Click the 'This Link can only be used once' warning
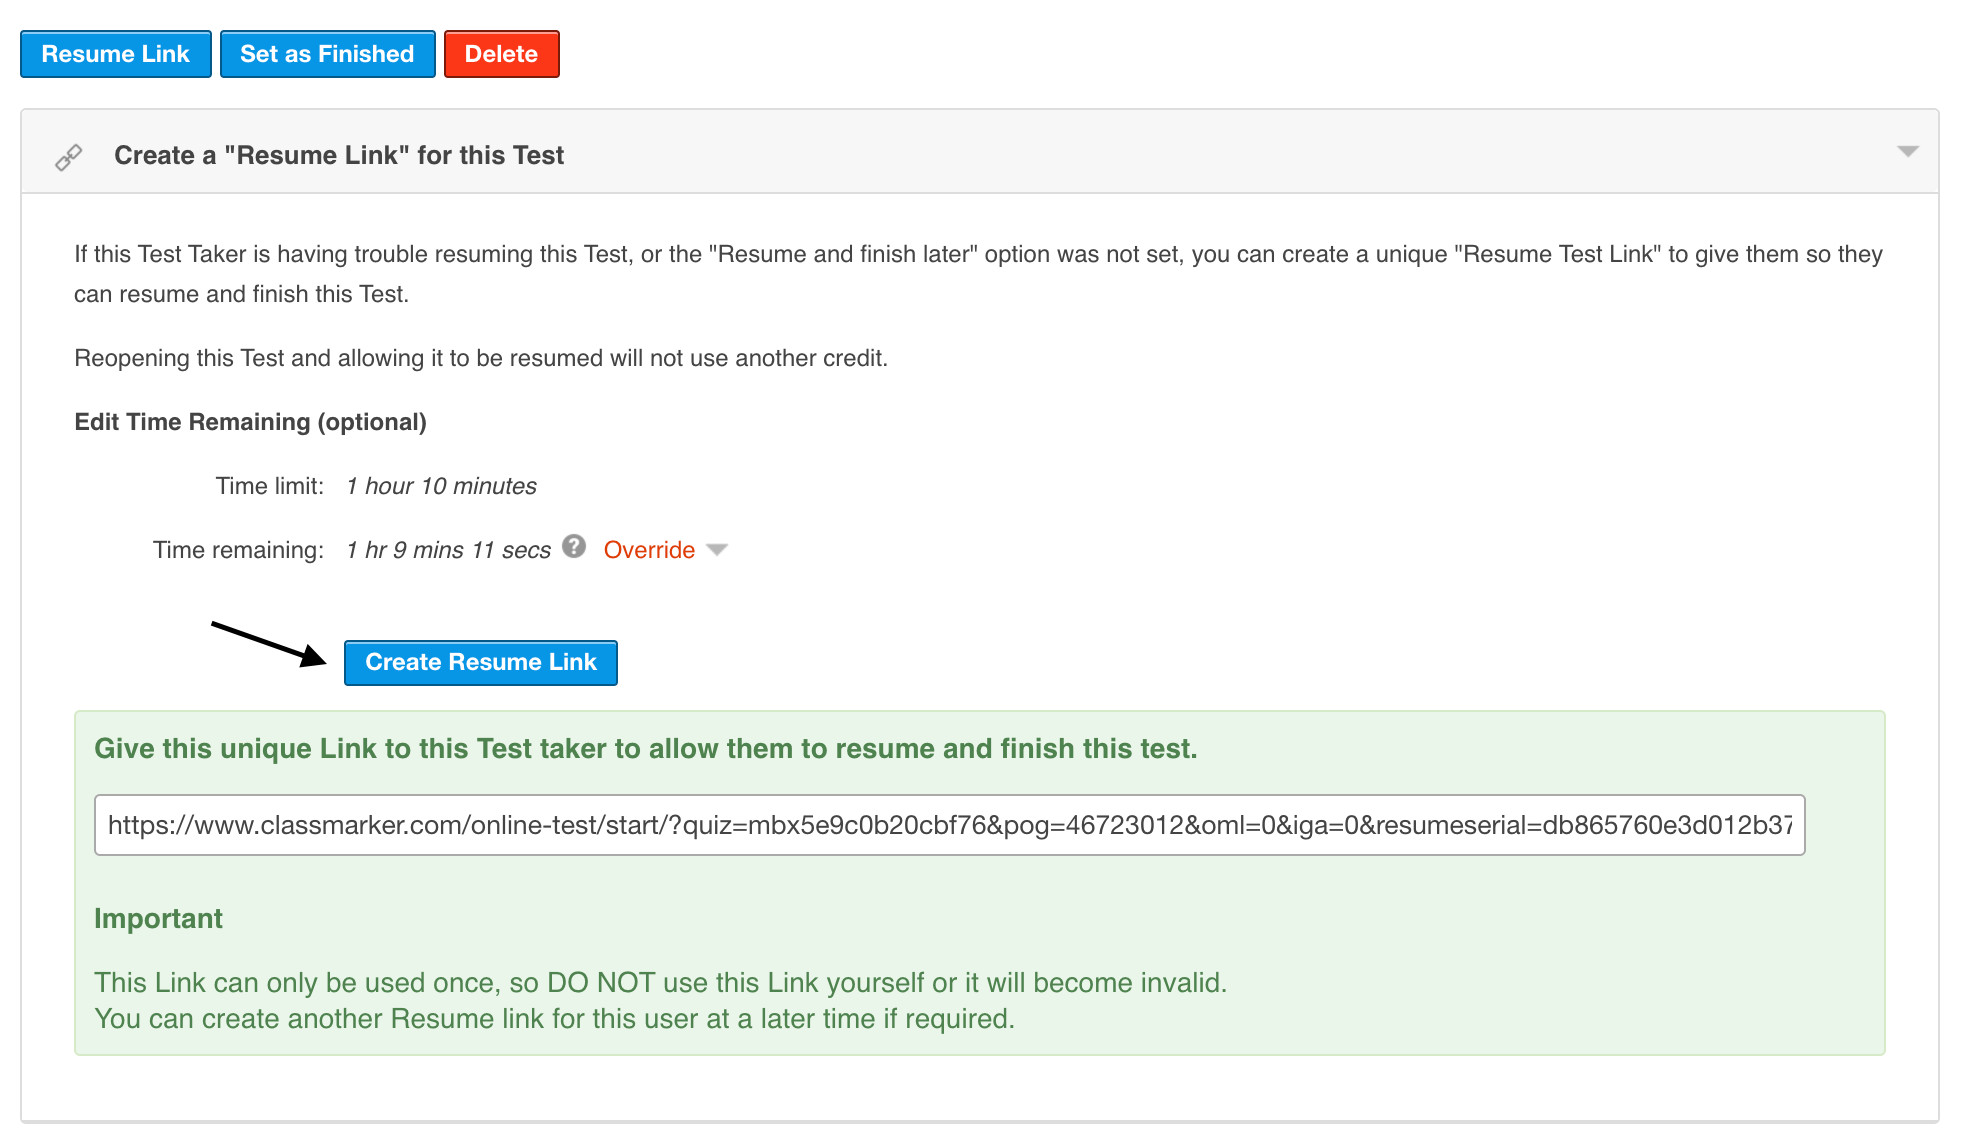 pos(660,982)
